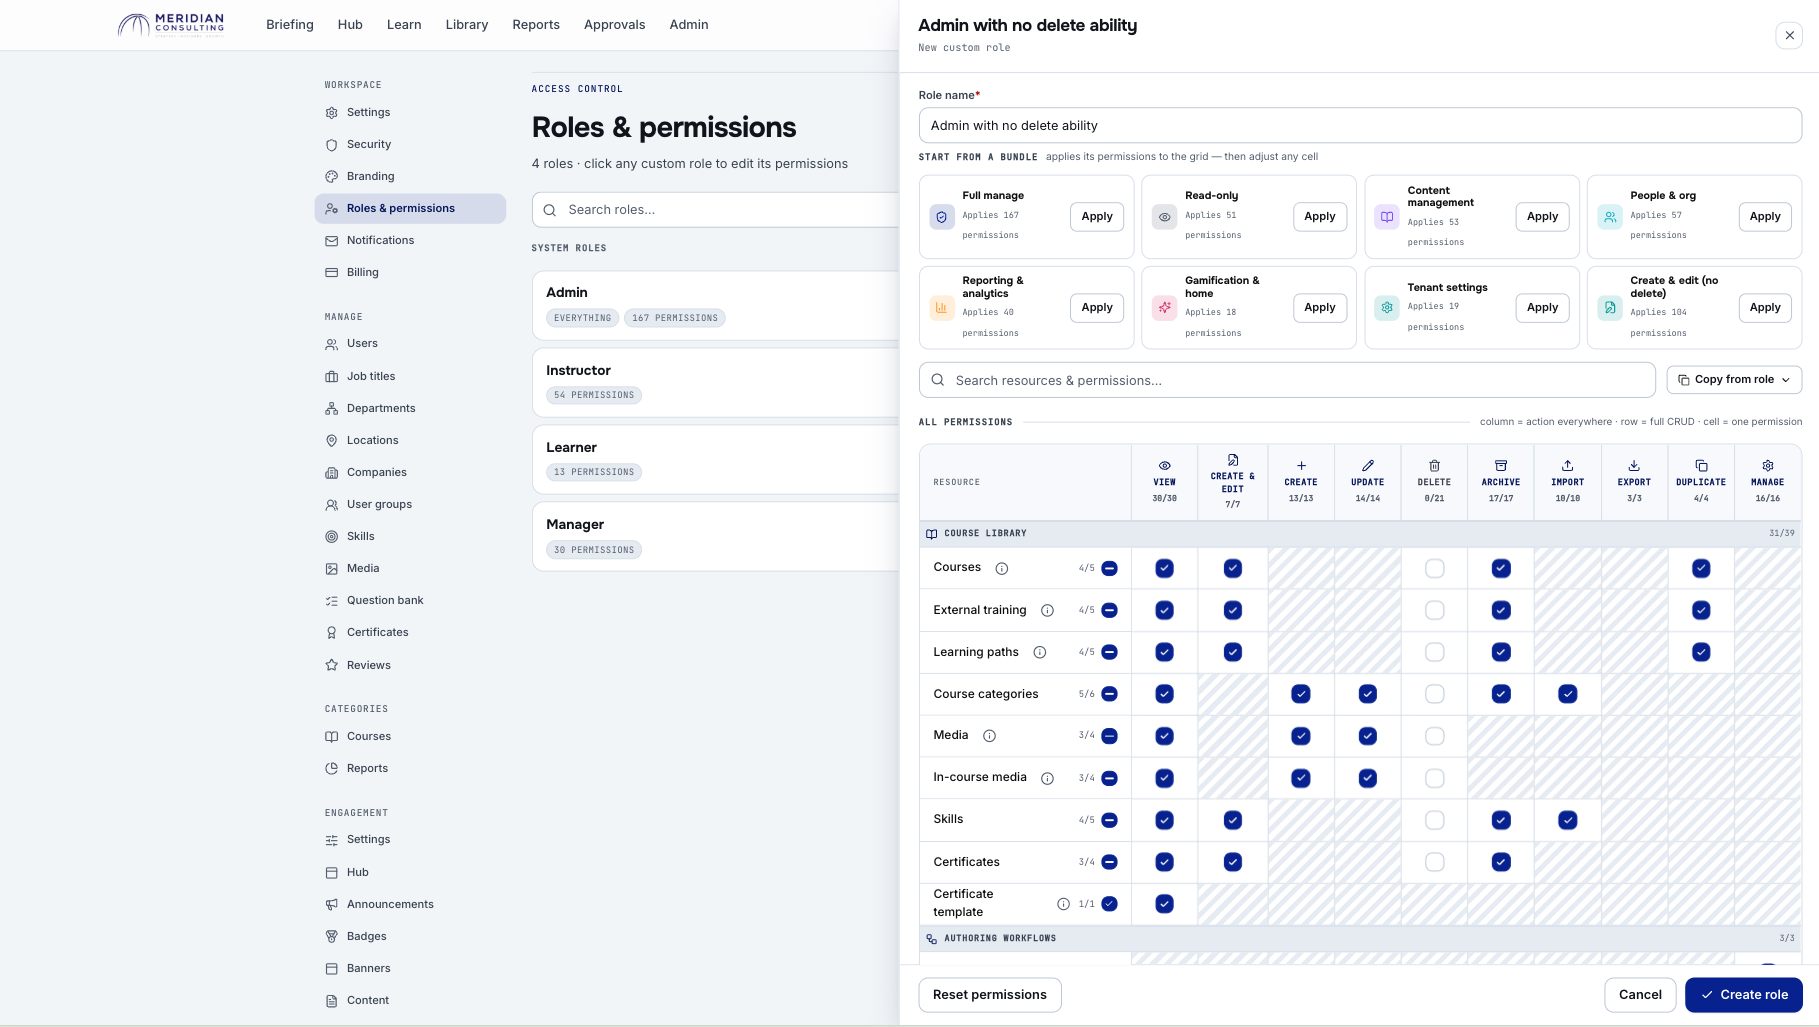Click the Duplicate column header icon
The width and height of the screenshot is (1819, 1027).
tap(1701, 466)
